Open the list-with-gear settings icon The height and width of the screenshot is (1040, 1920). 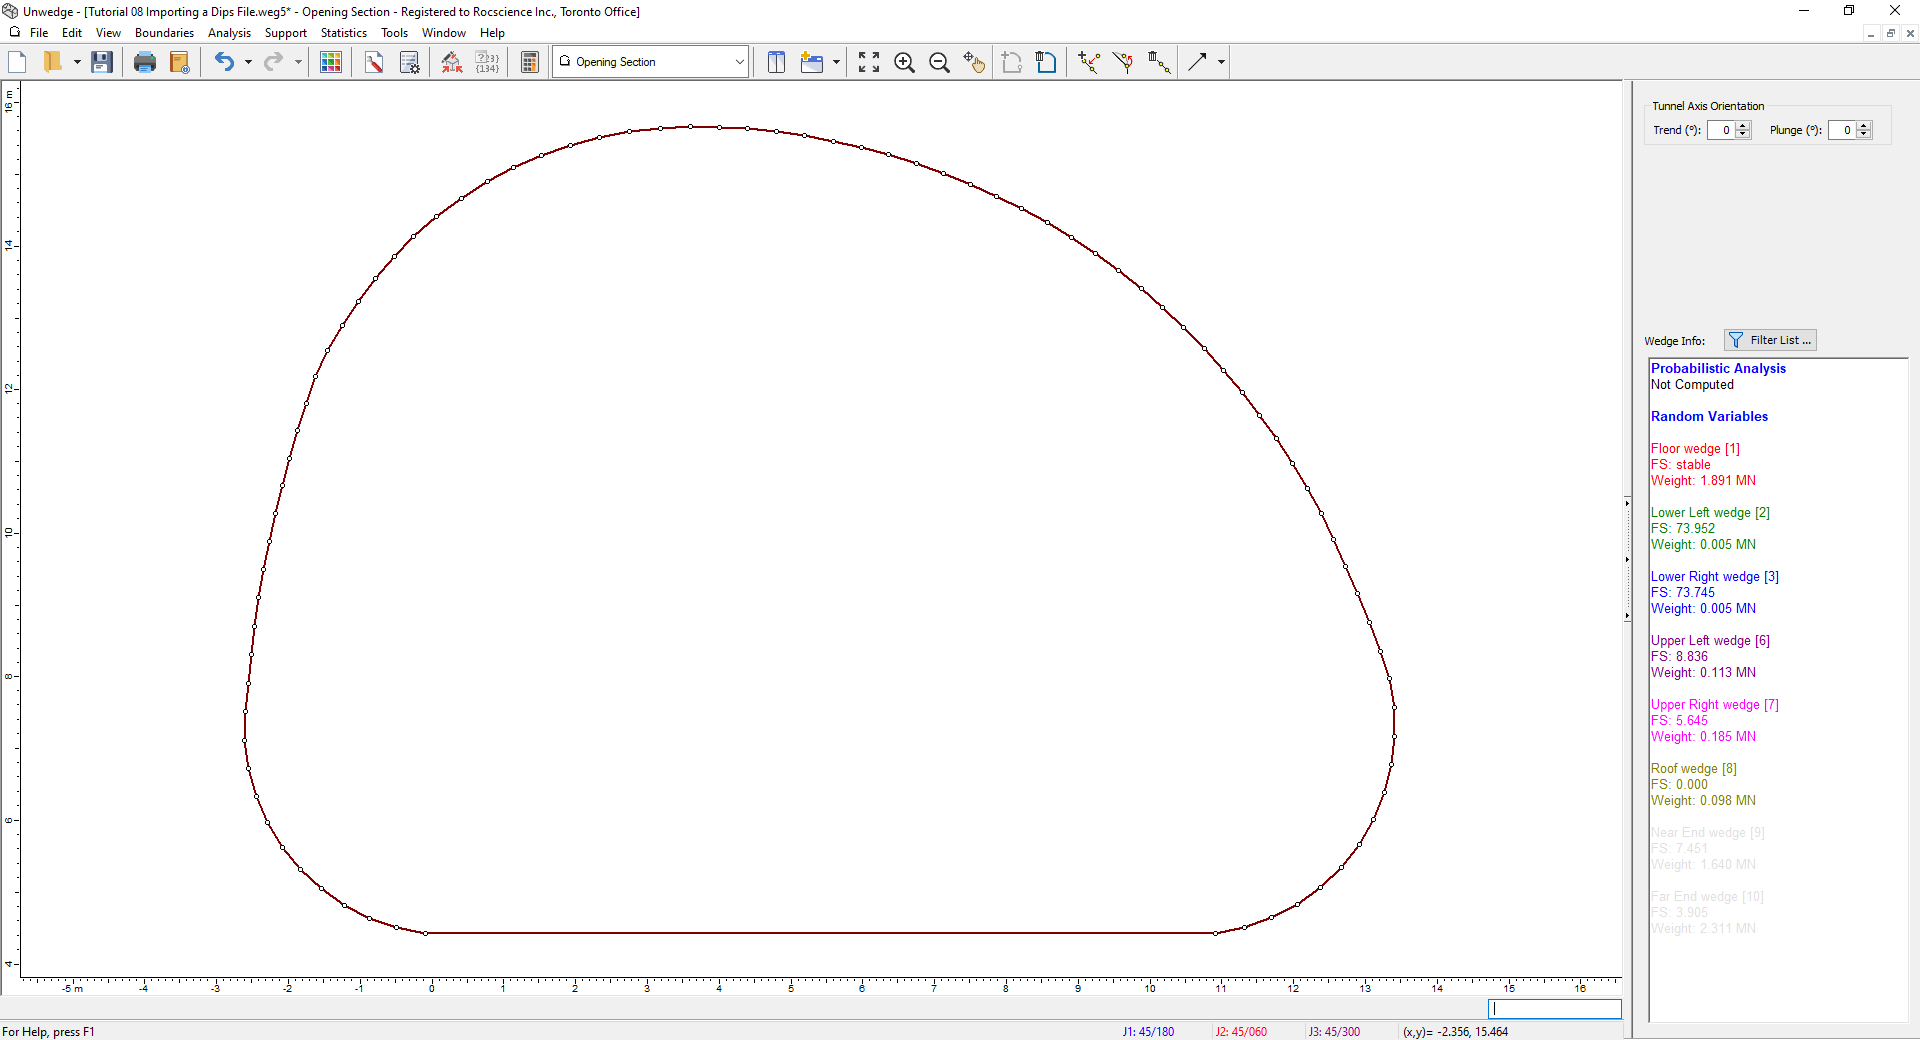(410, 62)
